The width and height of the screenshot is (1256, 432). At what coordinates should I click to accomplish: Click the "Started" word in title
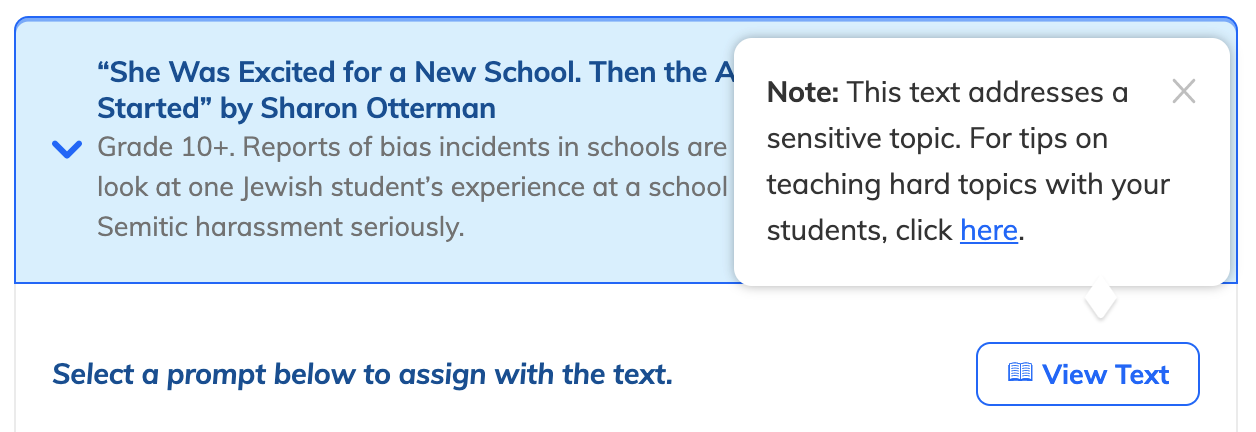tap(141, 107)
